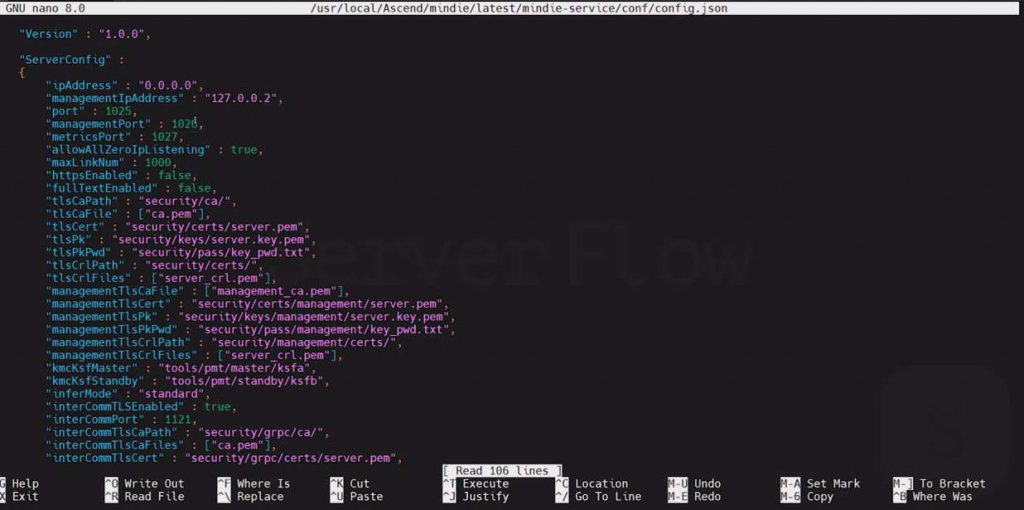Viewport: 1024px width, 510px height.
Task: Click the Where Is search shortcut
Action: coord(263,484)
